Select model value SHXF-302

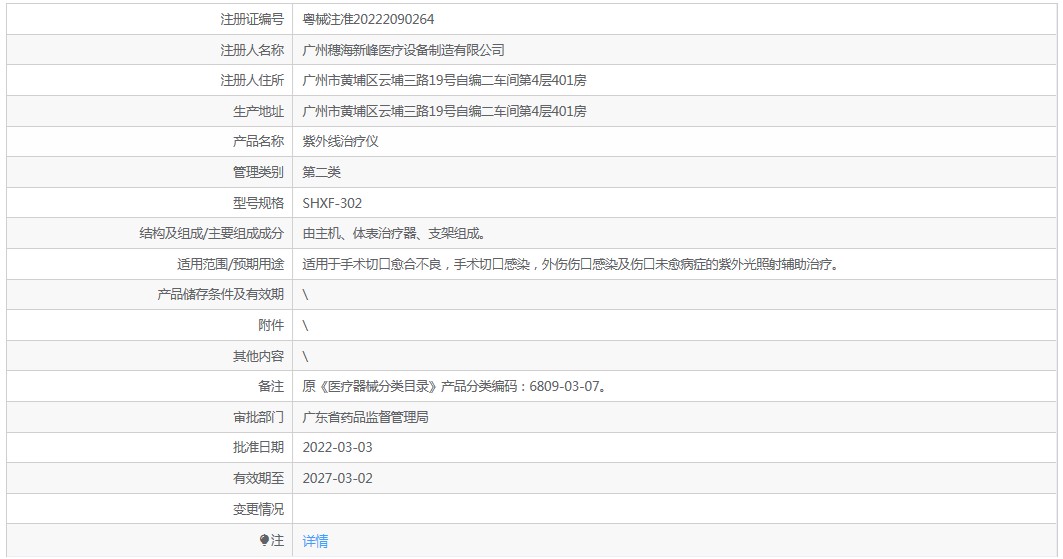pos(332,203)
